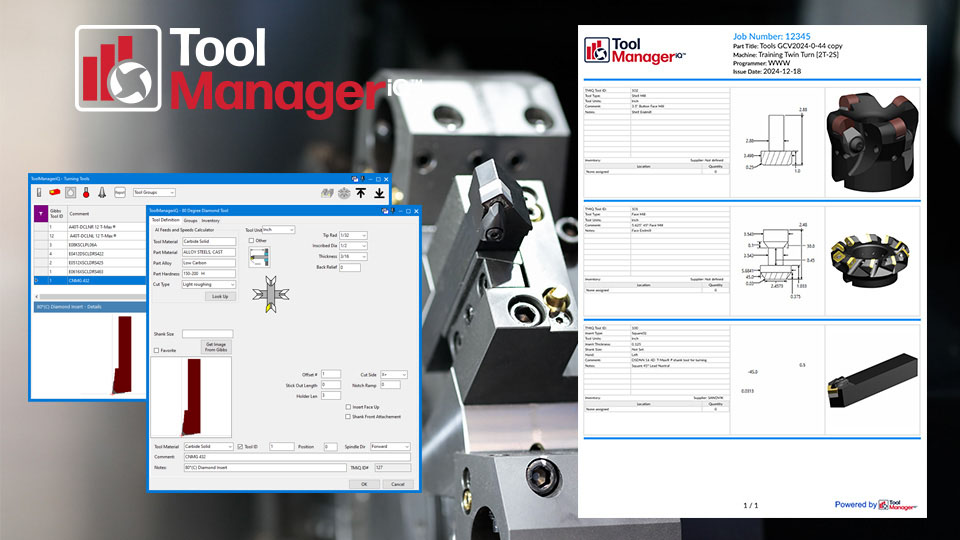960x540 pixels.
Task: Click the yellow-insert face mill image in report
Action: tap(872, 258)
